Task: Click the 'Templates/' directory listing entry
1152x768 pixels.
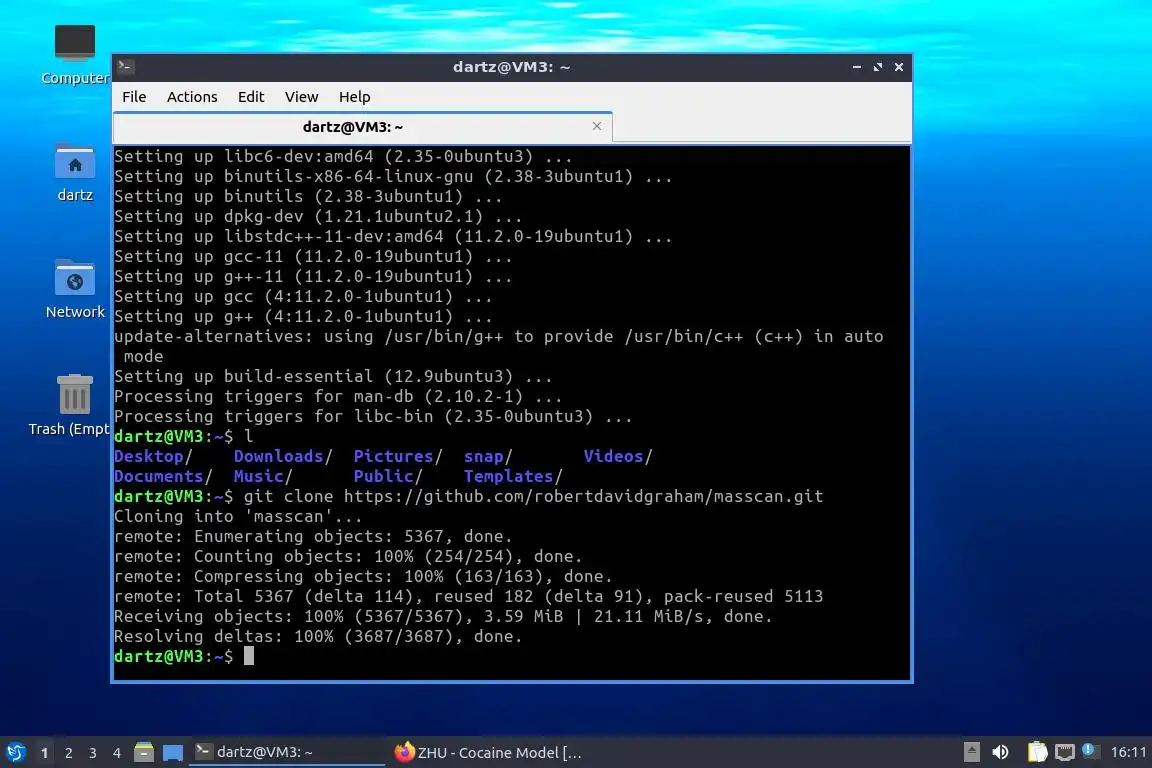Action: (513, 476)
